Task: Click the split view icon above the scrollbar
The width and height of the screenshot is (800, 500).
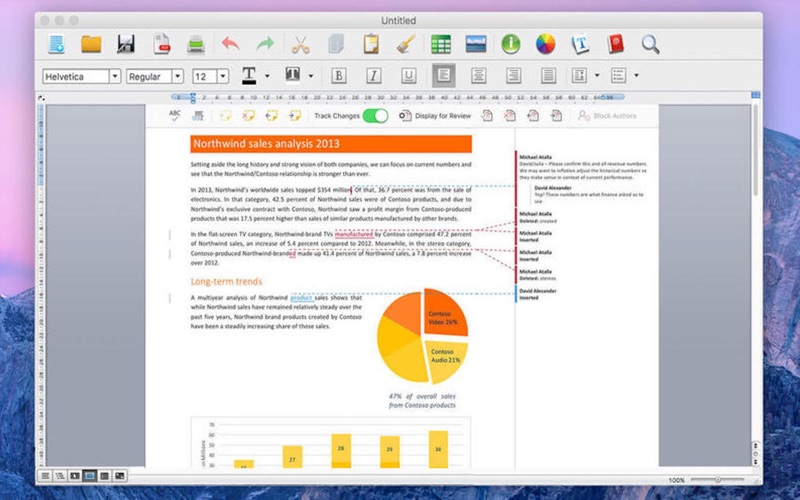Action: tap(756, 95)
